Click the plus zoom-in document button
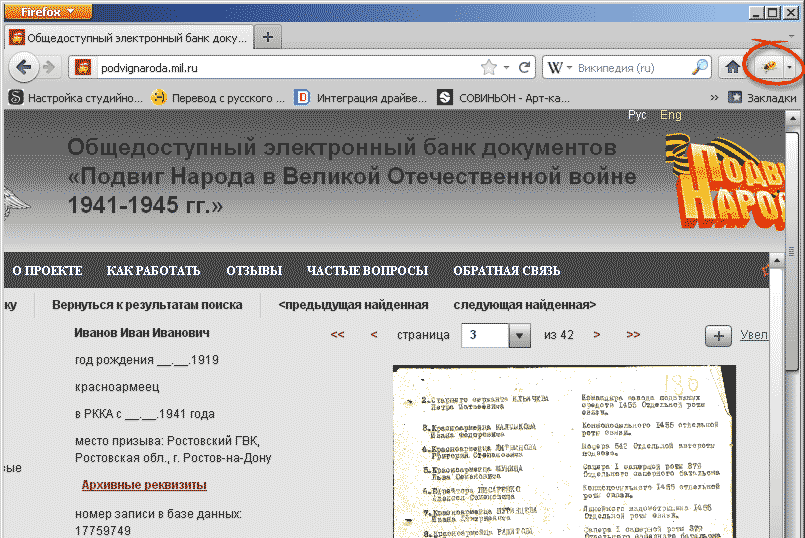The height and width of the screenshot is (538, 805). coord(719,335)
